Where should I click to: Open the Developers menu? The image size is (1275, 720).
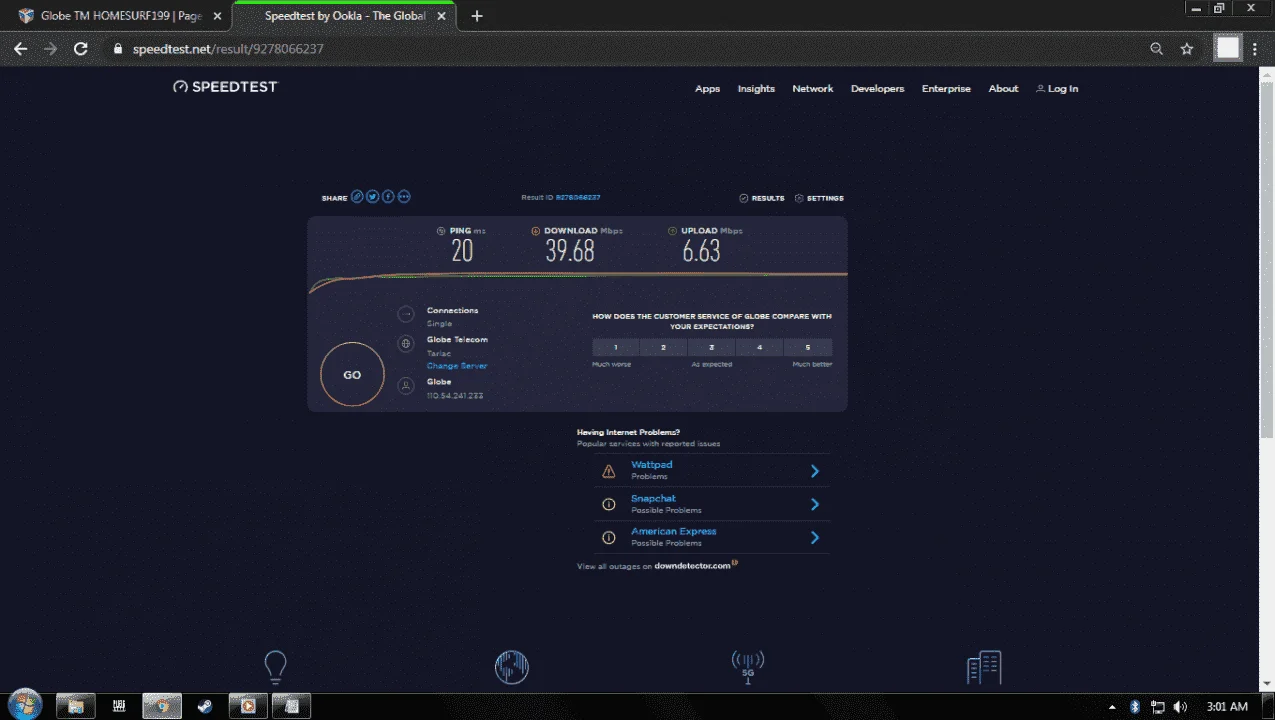point(877,88)
